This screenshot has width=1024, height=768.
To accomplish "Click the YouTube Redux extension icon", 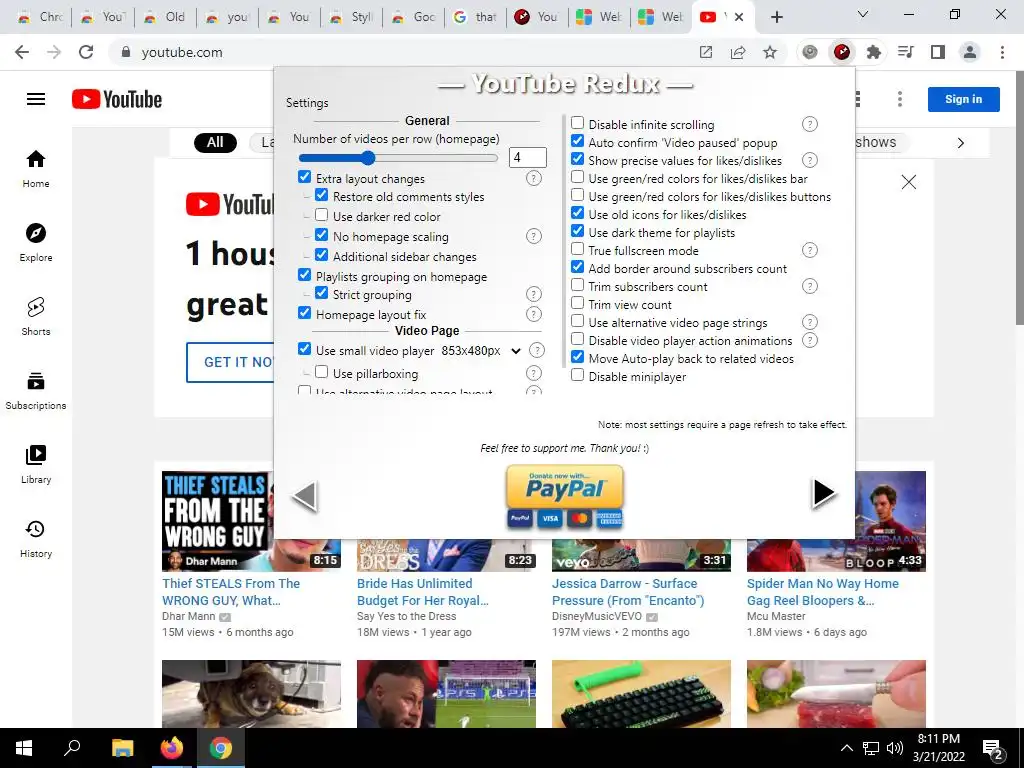I will [x=842, y=52].
